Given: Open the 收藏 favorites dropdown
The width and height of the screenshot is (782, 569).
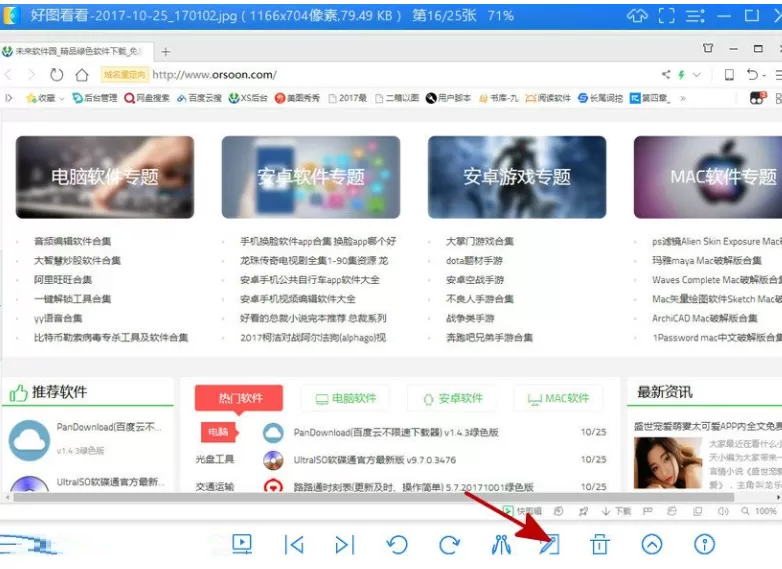Looking at the screenshot, I should pyautogui.click(x=45, y=98).
